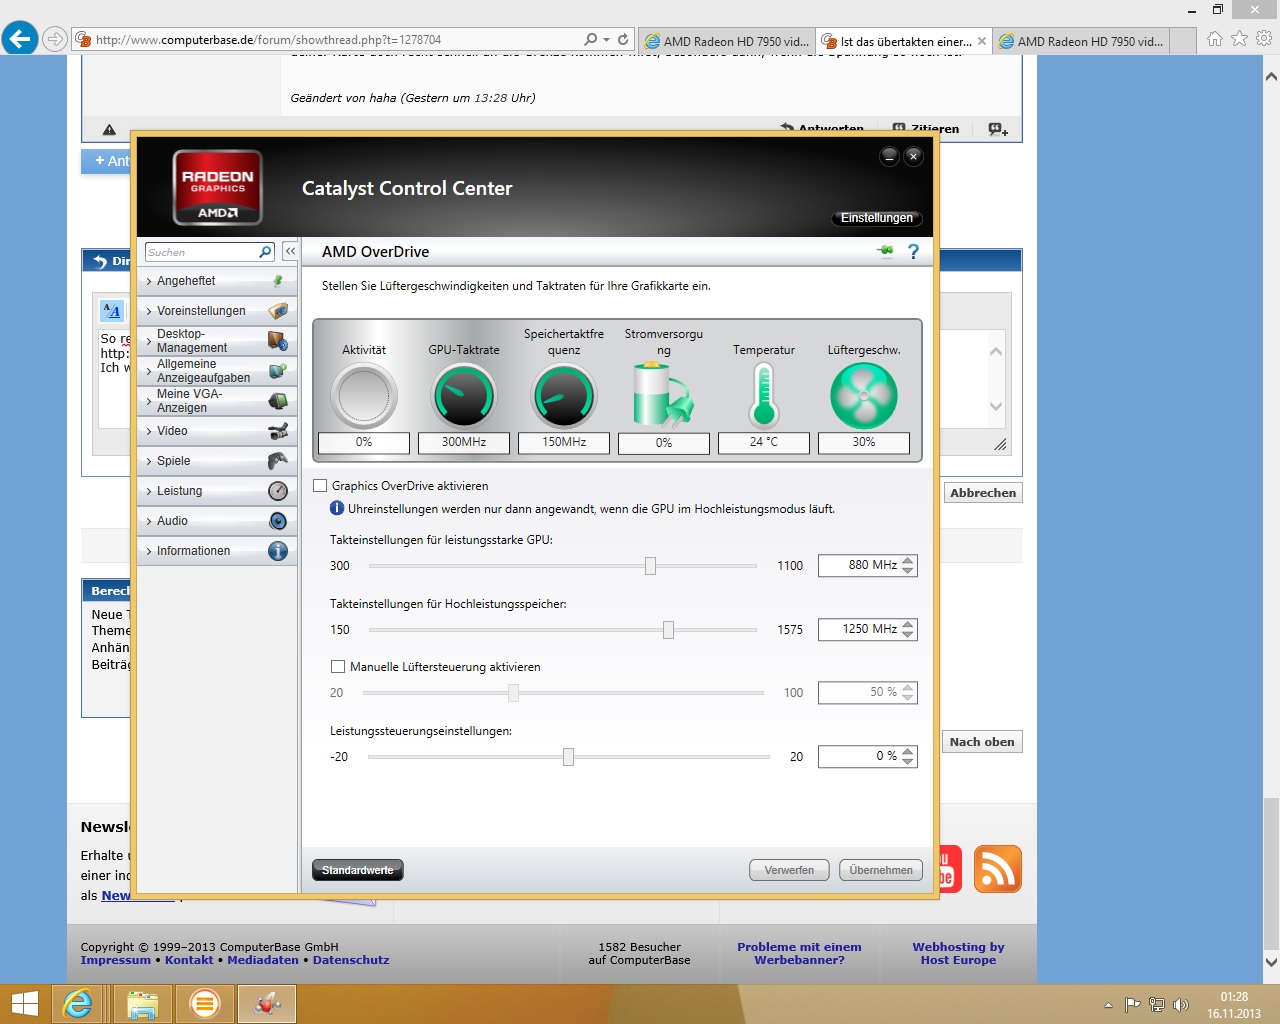The width and height of the screenshot is (1280, 1024).
Task: Click the Stromversorgung battery plug icon
Action: (x=663, y=395)
